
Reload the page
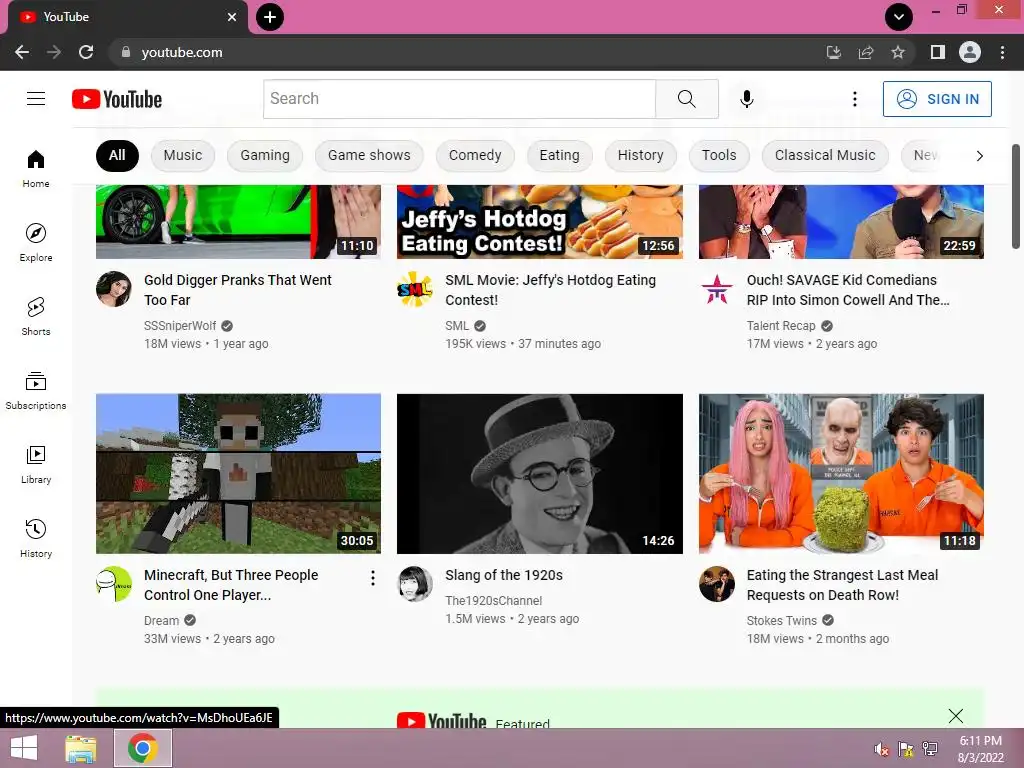click(86, 52)
